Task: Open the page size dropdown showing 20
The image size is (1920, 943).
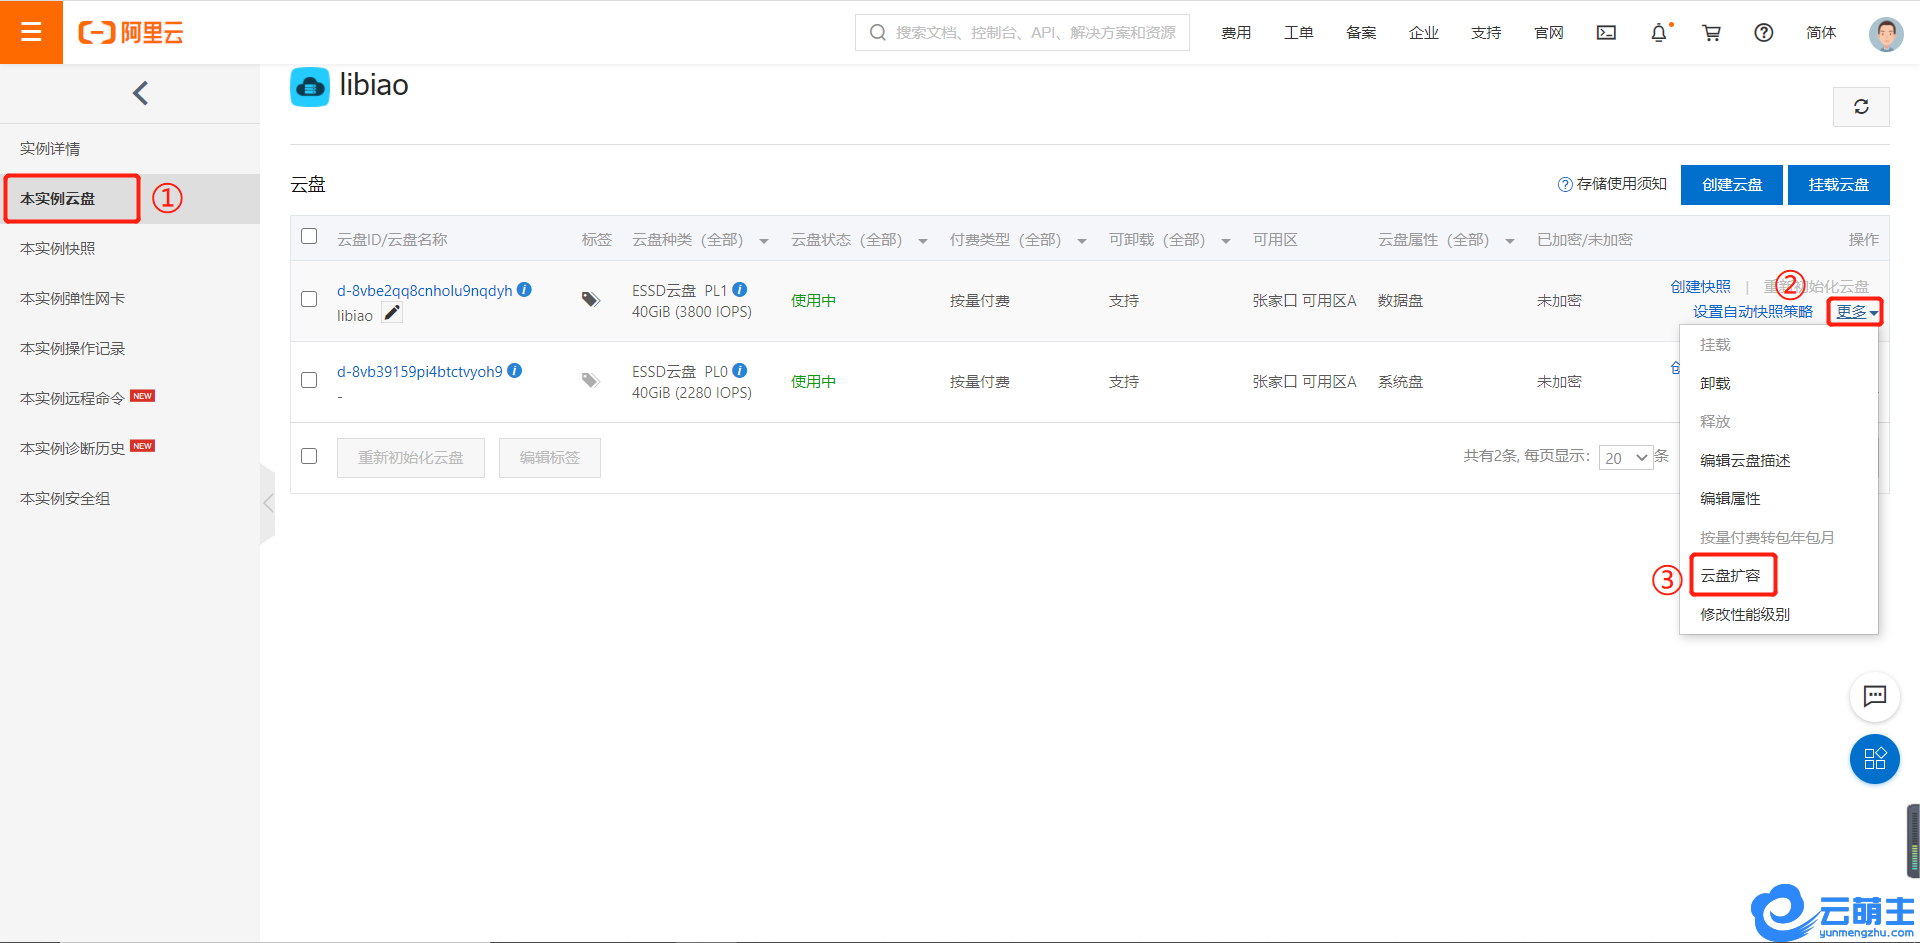Action: pos(1625,458)
